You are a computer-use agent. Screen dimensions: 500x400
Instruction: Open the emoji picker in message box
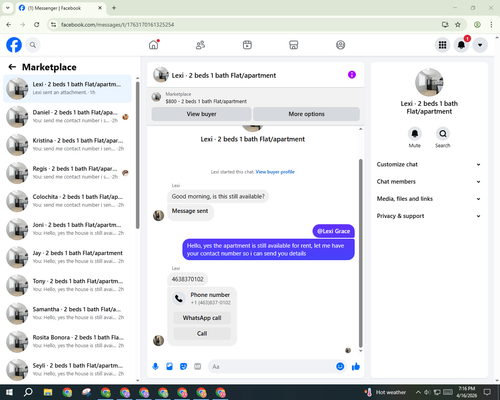point(340,367)
